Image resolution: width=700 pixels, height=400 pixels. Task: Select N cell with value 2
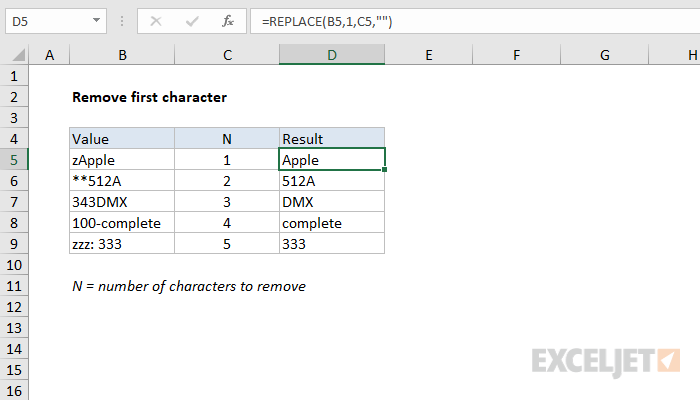[x=227, y=181]
